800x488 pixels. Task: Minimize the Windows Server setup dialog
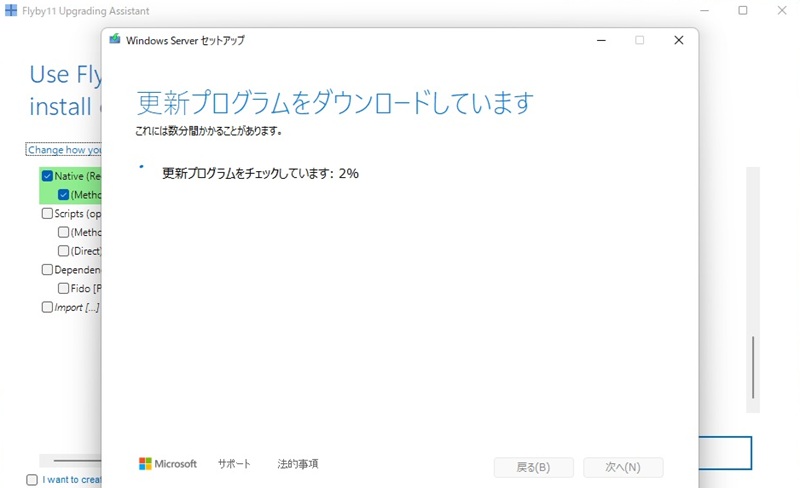(x=601, y=40)
